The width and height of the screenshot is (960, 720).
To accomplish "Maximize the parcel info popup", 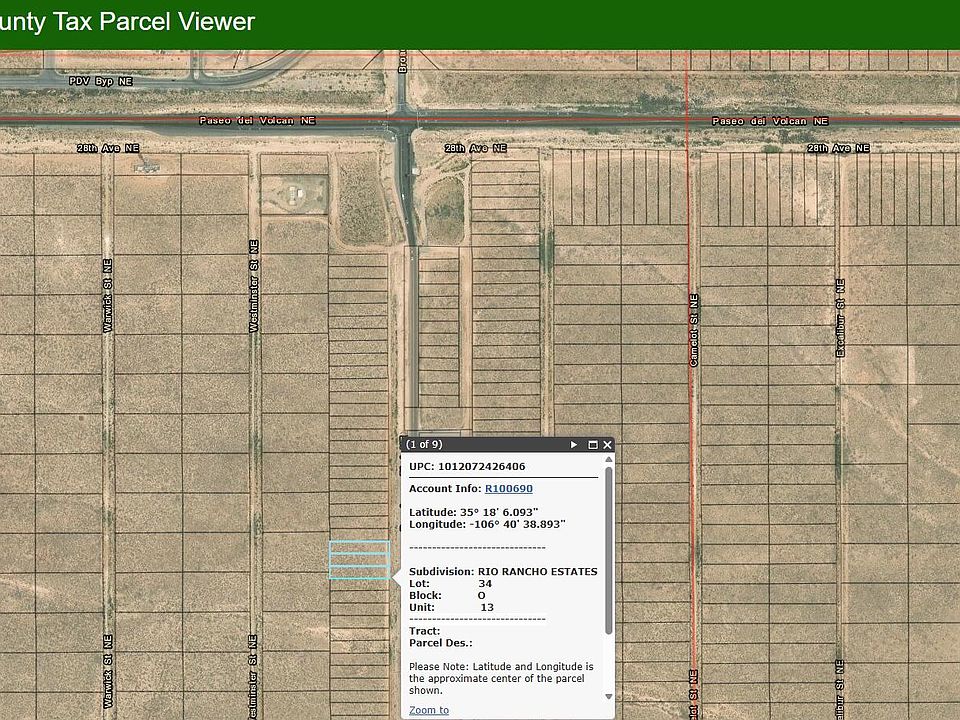I will click(592, 445).
